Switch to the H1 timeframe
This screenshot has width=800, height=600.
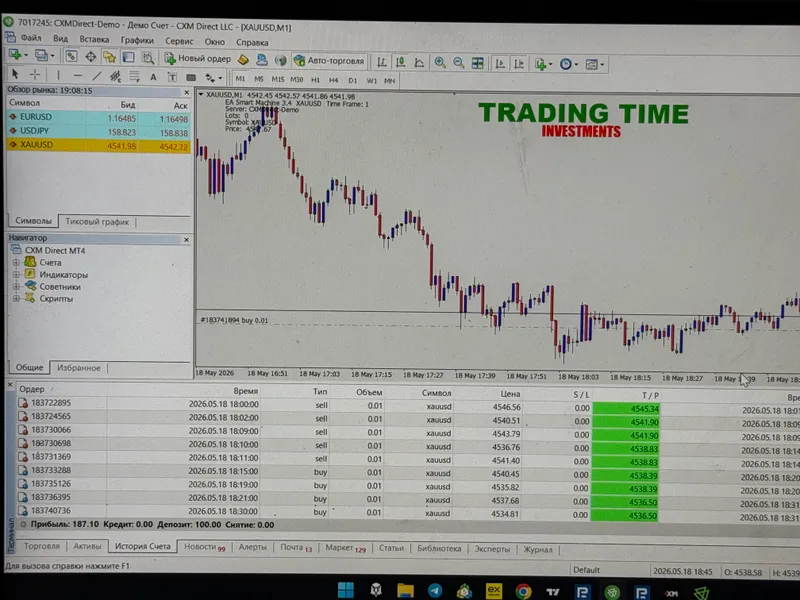click(x=315, y=80)
